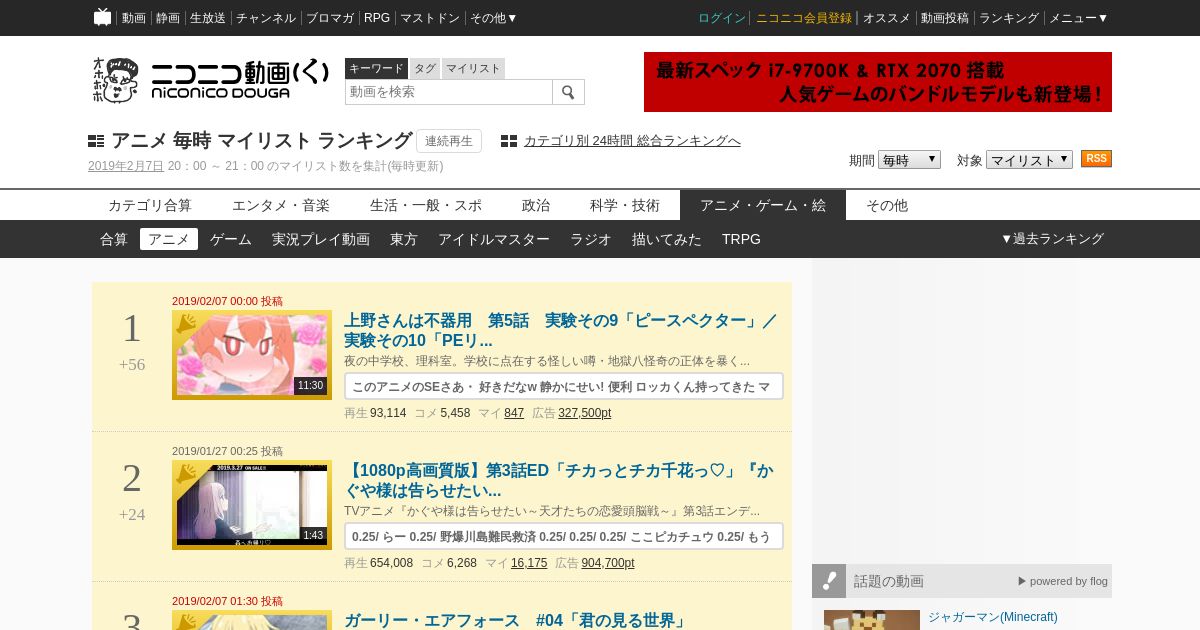Select 合算 subcategory

point(114,239)
